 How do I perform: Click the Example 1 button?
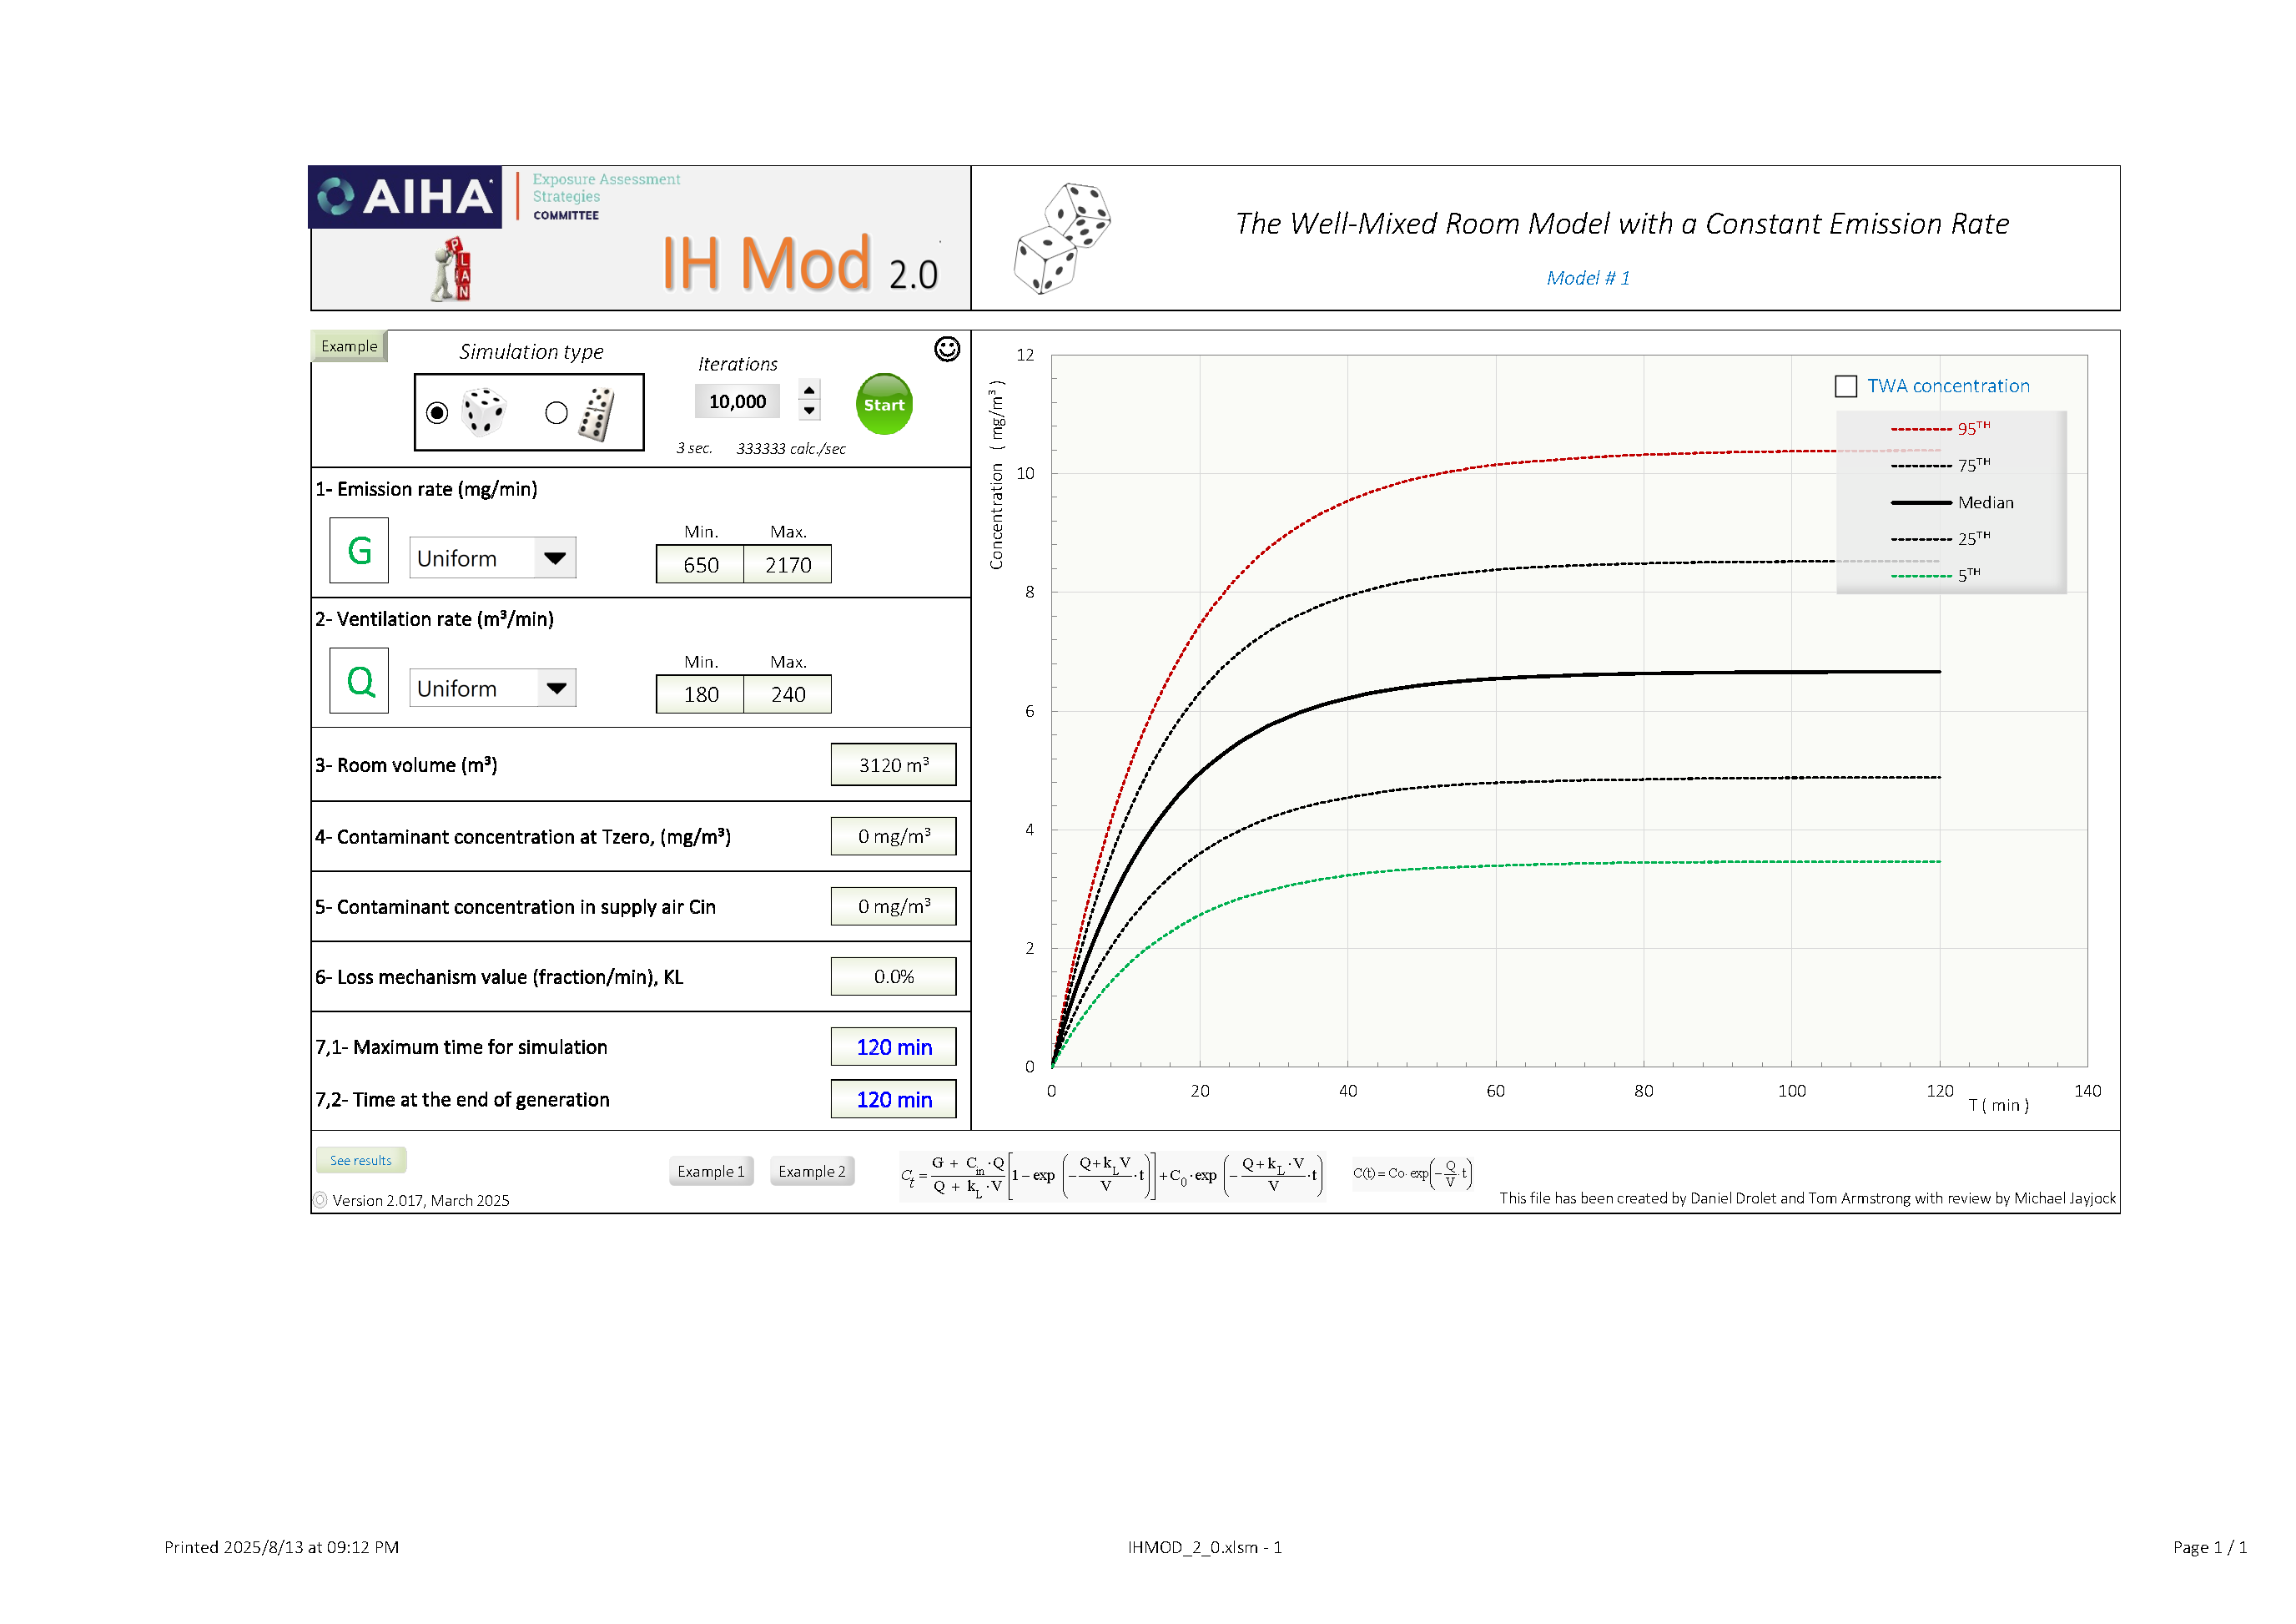click(710, 1171)
